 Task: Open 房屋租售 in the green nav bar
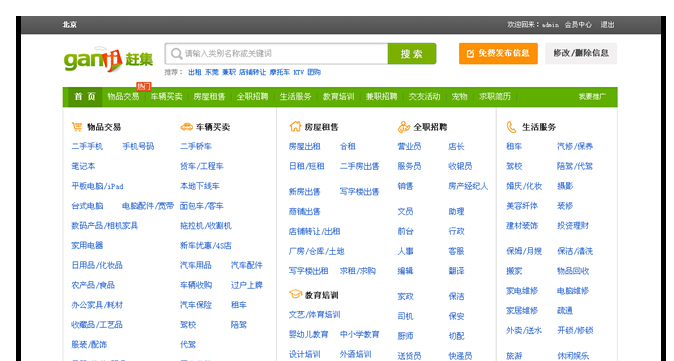(209, 97)
